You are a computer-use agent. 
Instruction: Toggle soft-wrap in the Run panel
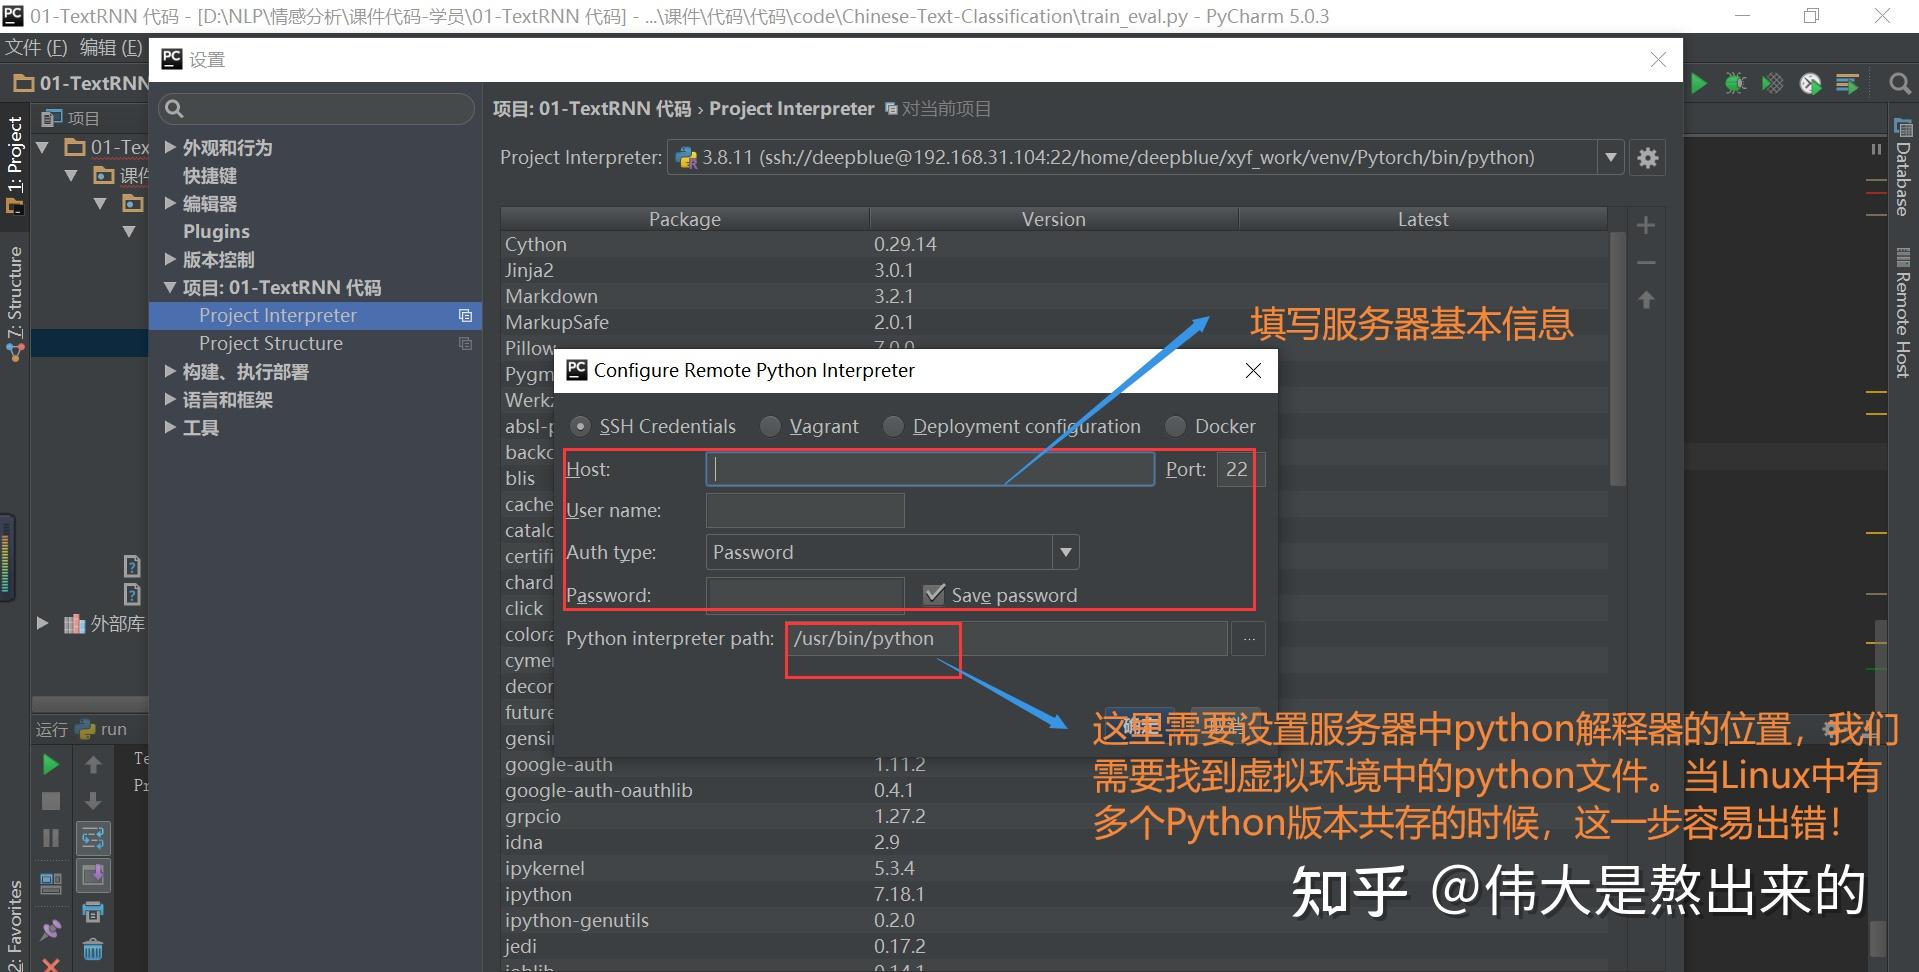93,838
